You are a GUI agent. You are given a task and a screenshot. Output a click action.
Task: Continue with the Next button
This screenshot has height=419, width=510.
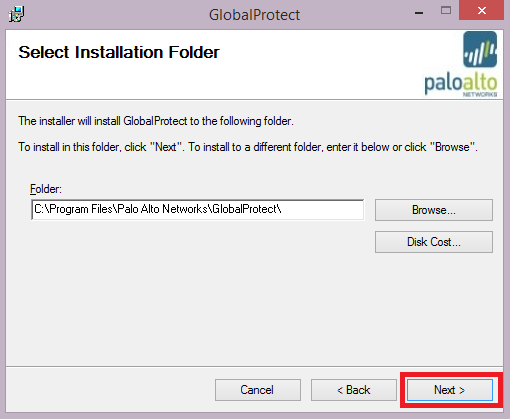coord(450,390)
